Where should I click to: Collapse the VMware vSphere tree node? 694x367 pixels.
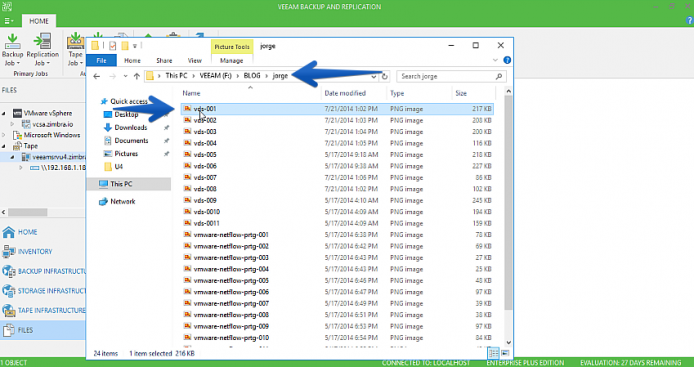point(4,113)
